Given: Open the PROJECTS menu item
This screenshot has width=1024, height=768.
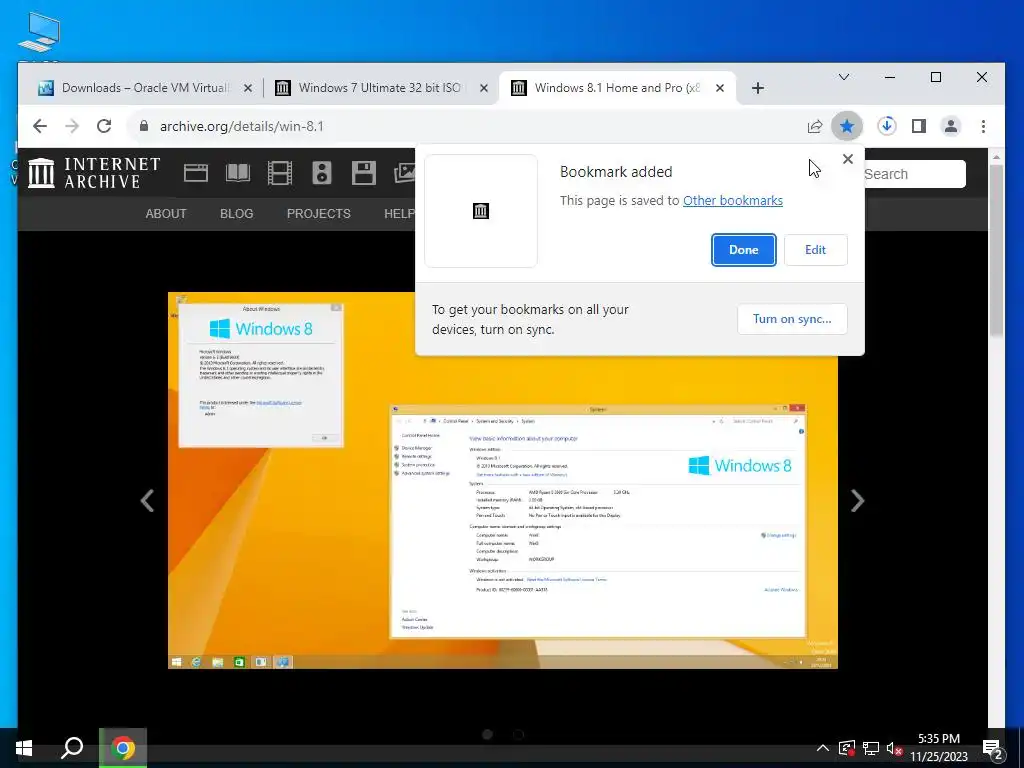Looking at the screenshot, I should [319, 214].
